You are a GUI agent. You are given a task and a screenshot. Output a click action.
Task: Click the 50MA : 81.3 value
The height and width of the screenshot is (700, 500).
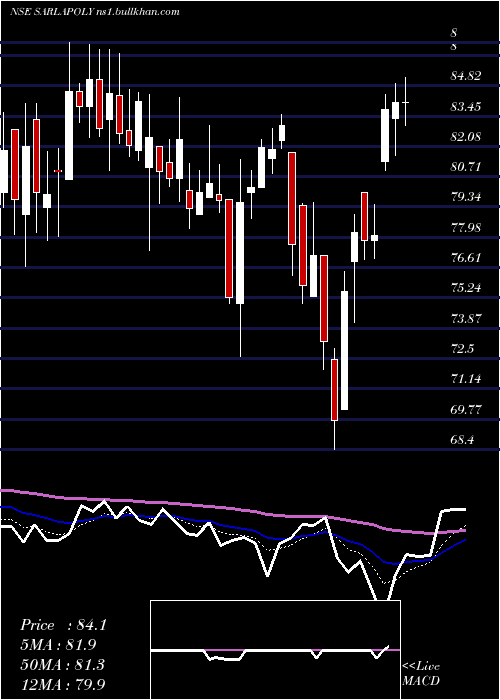pos(62,664)
